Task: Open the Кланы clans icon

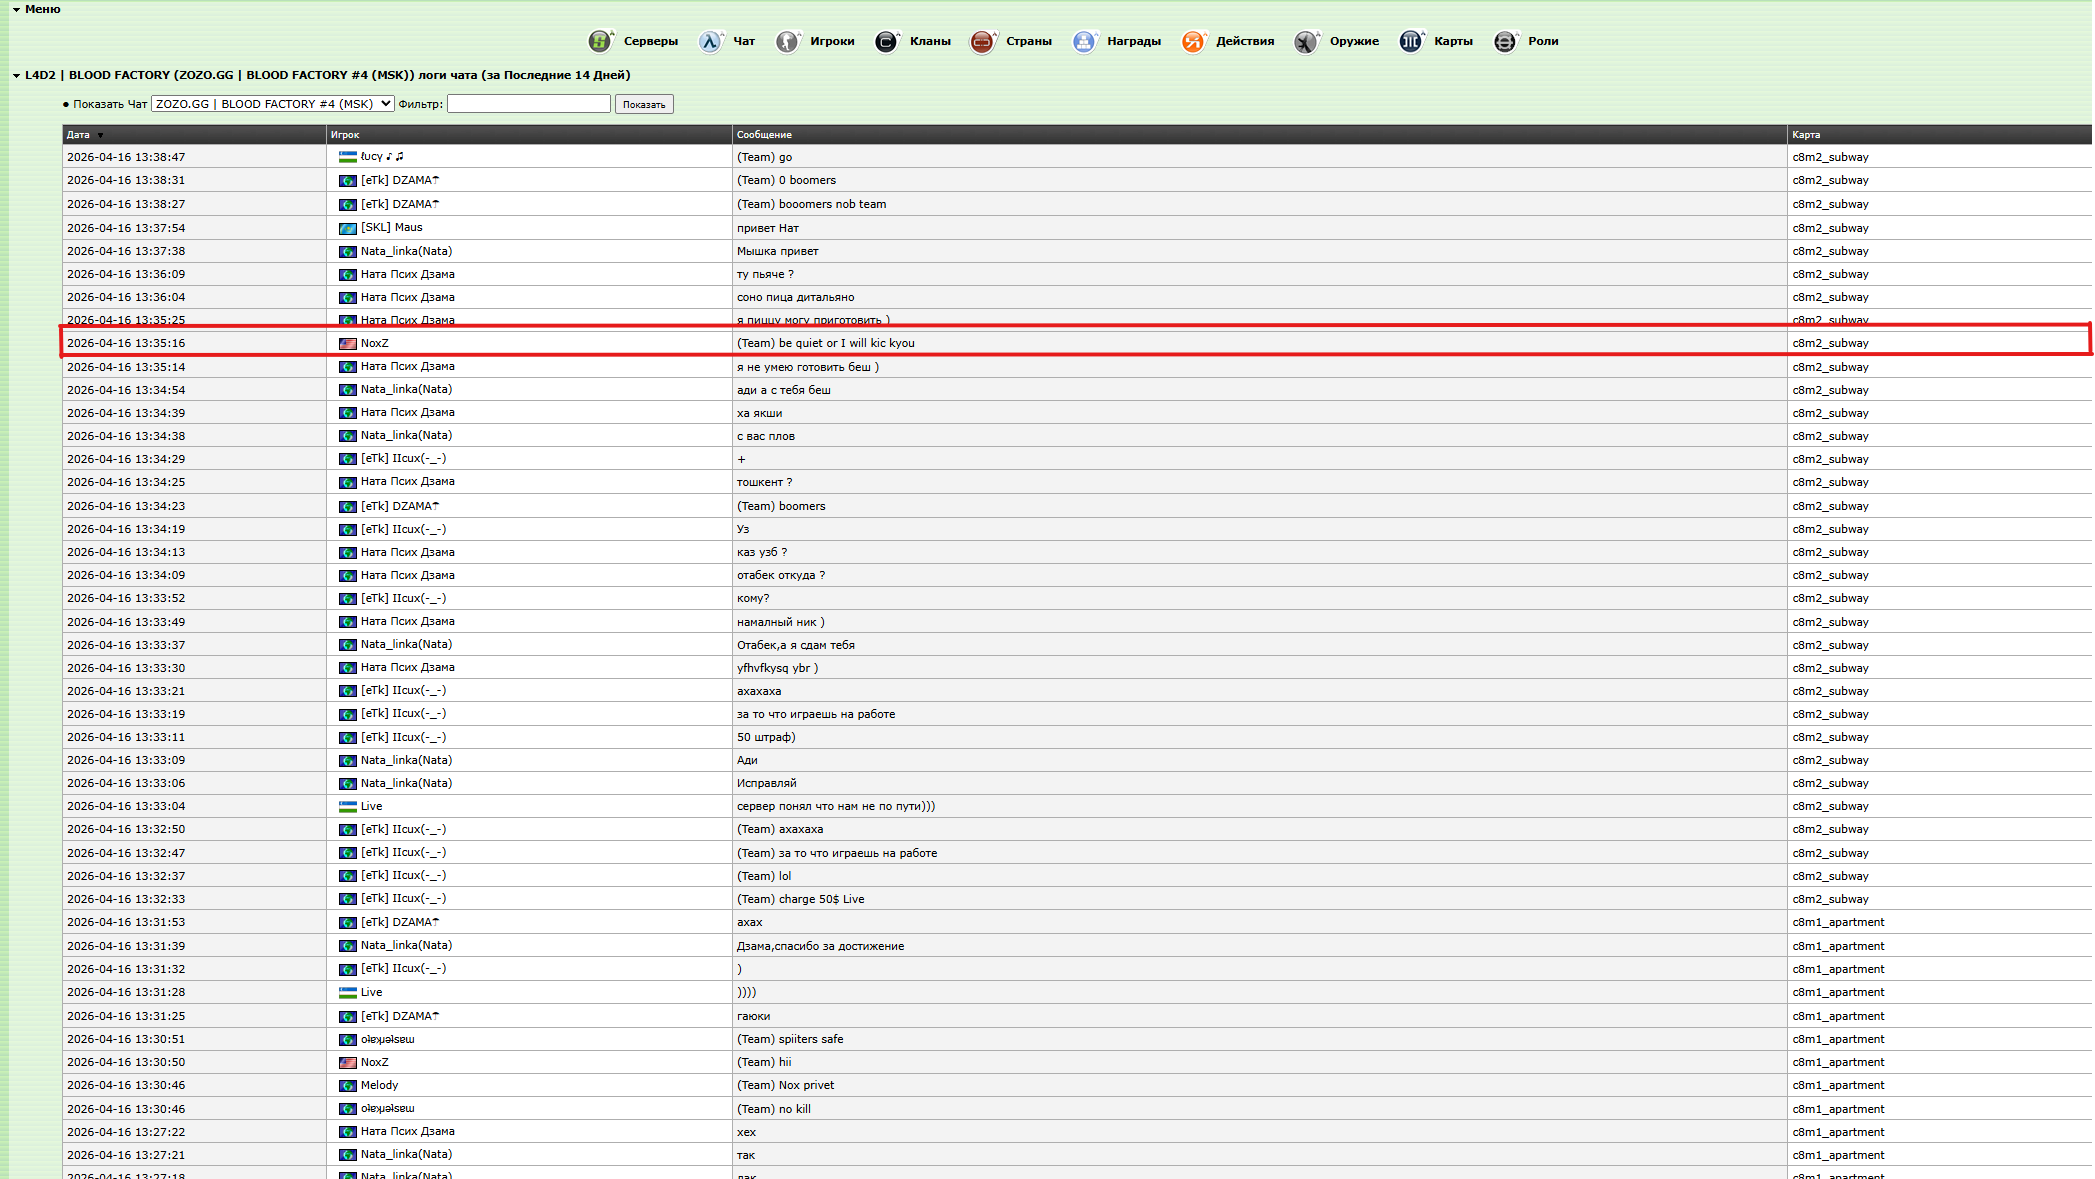Action: [x=886, y=41]
